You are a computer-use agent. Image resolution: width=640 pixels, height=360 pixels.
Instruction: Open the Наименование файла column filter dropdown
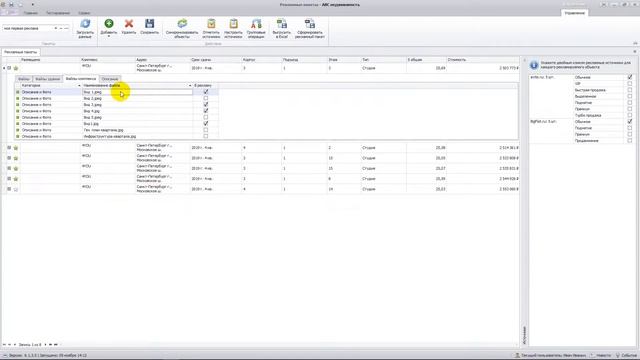[190, 85]
